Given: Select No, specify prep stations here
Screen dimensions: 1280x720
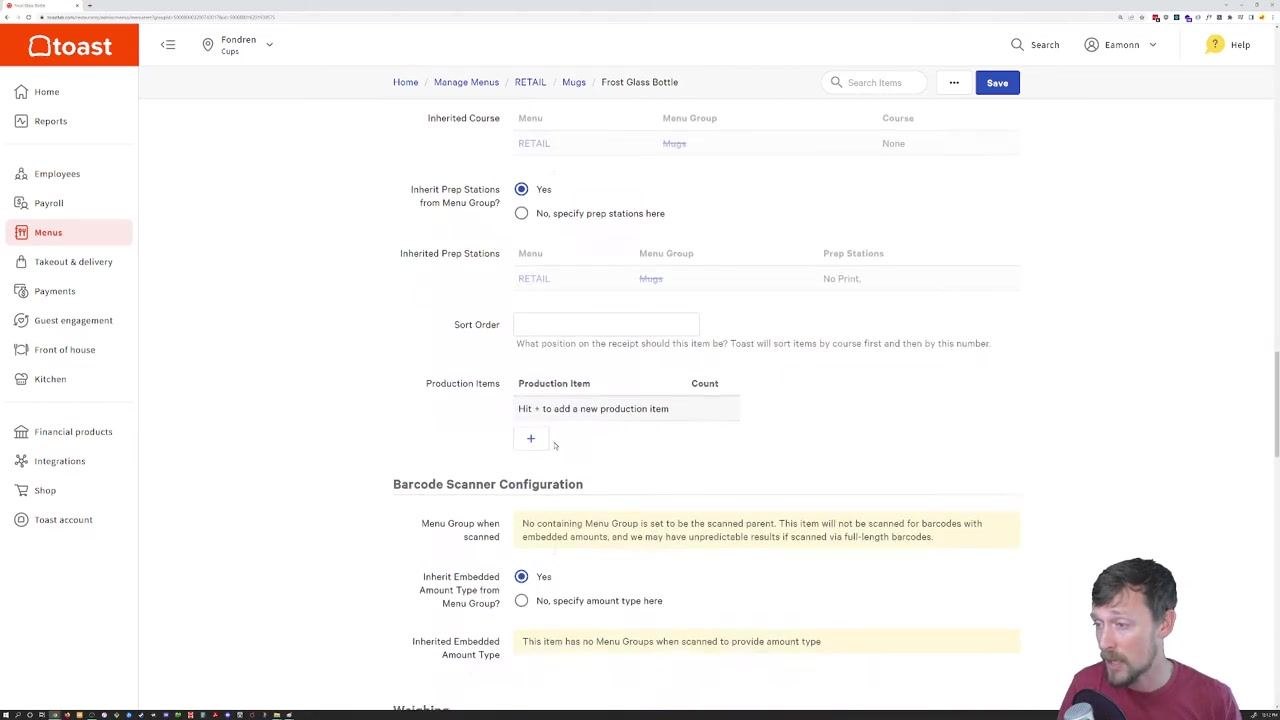Looking at the screenshot, I should [521, 213].
